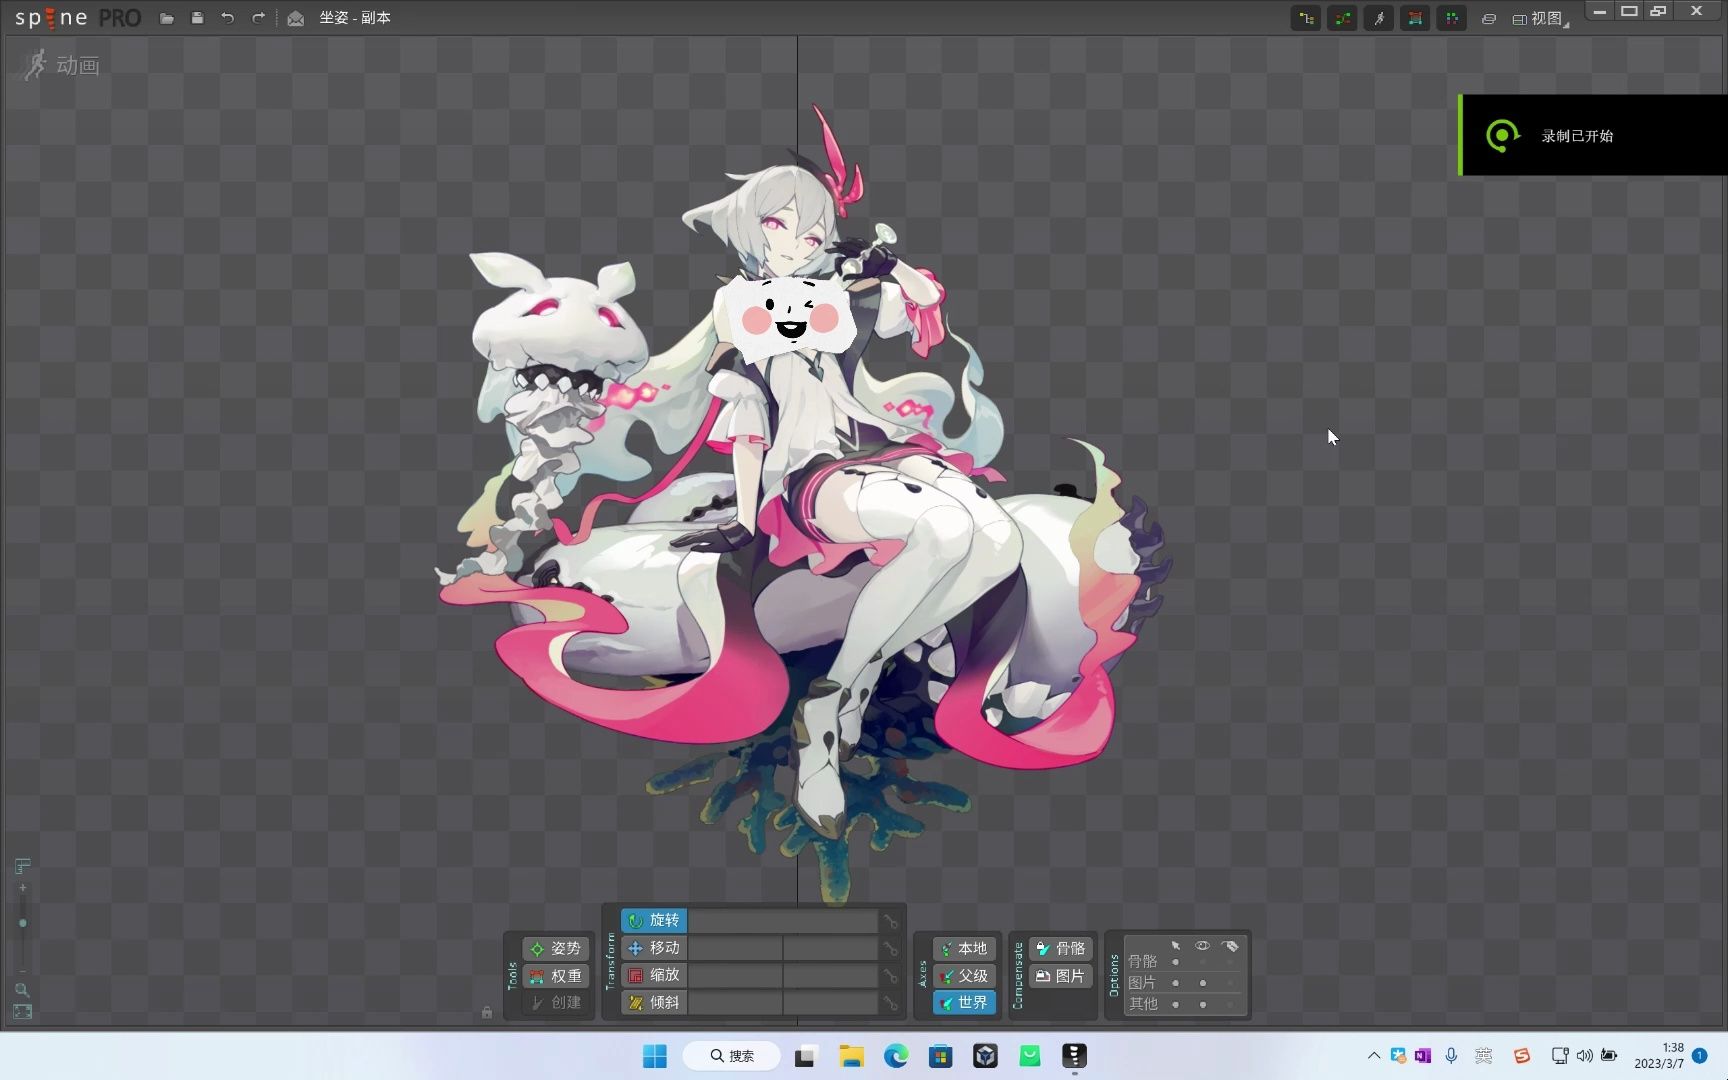Open the colored-dots dopesheet view icon
This screenshot has height=1080, width=1728.
[x=1451, y=18]
